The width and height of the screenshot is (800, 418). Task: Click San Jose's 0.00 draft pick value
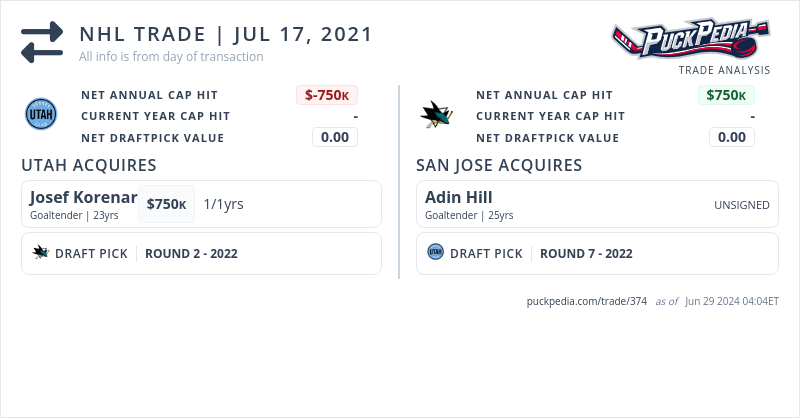732,137
